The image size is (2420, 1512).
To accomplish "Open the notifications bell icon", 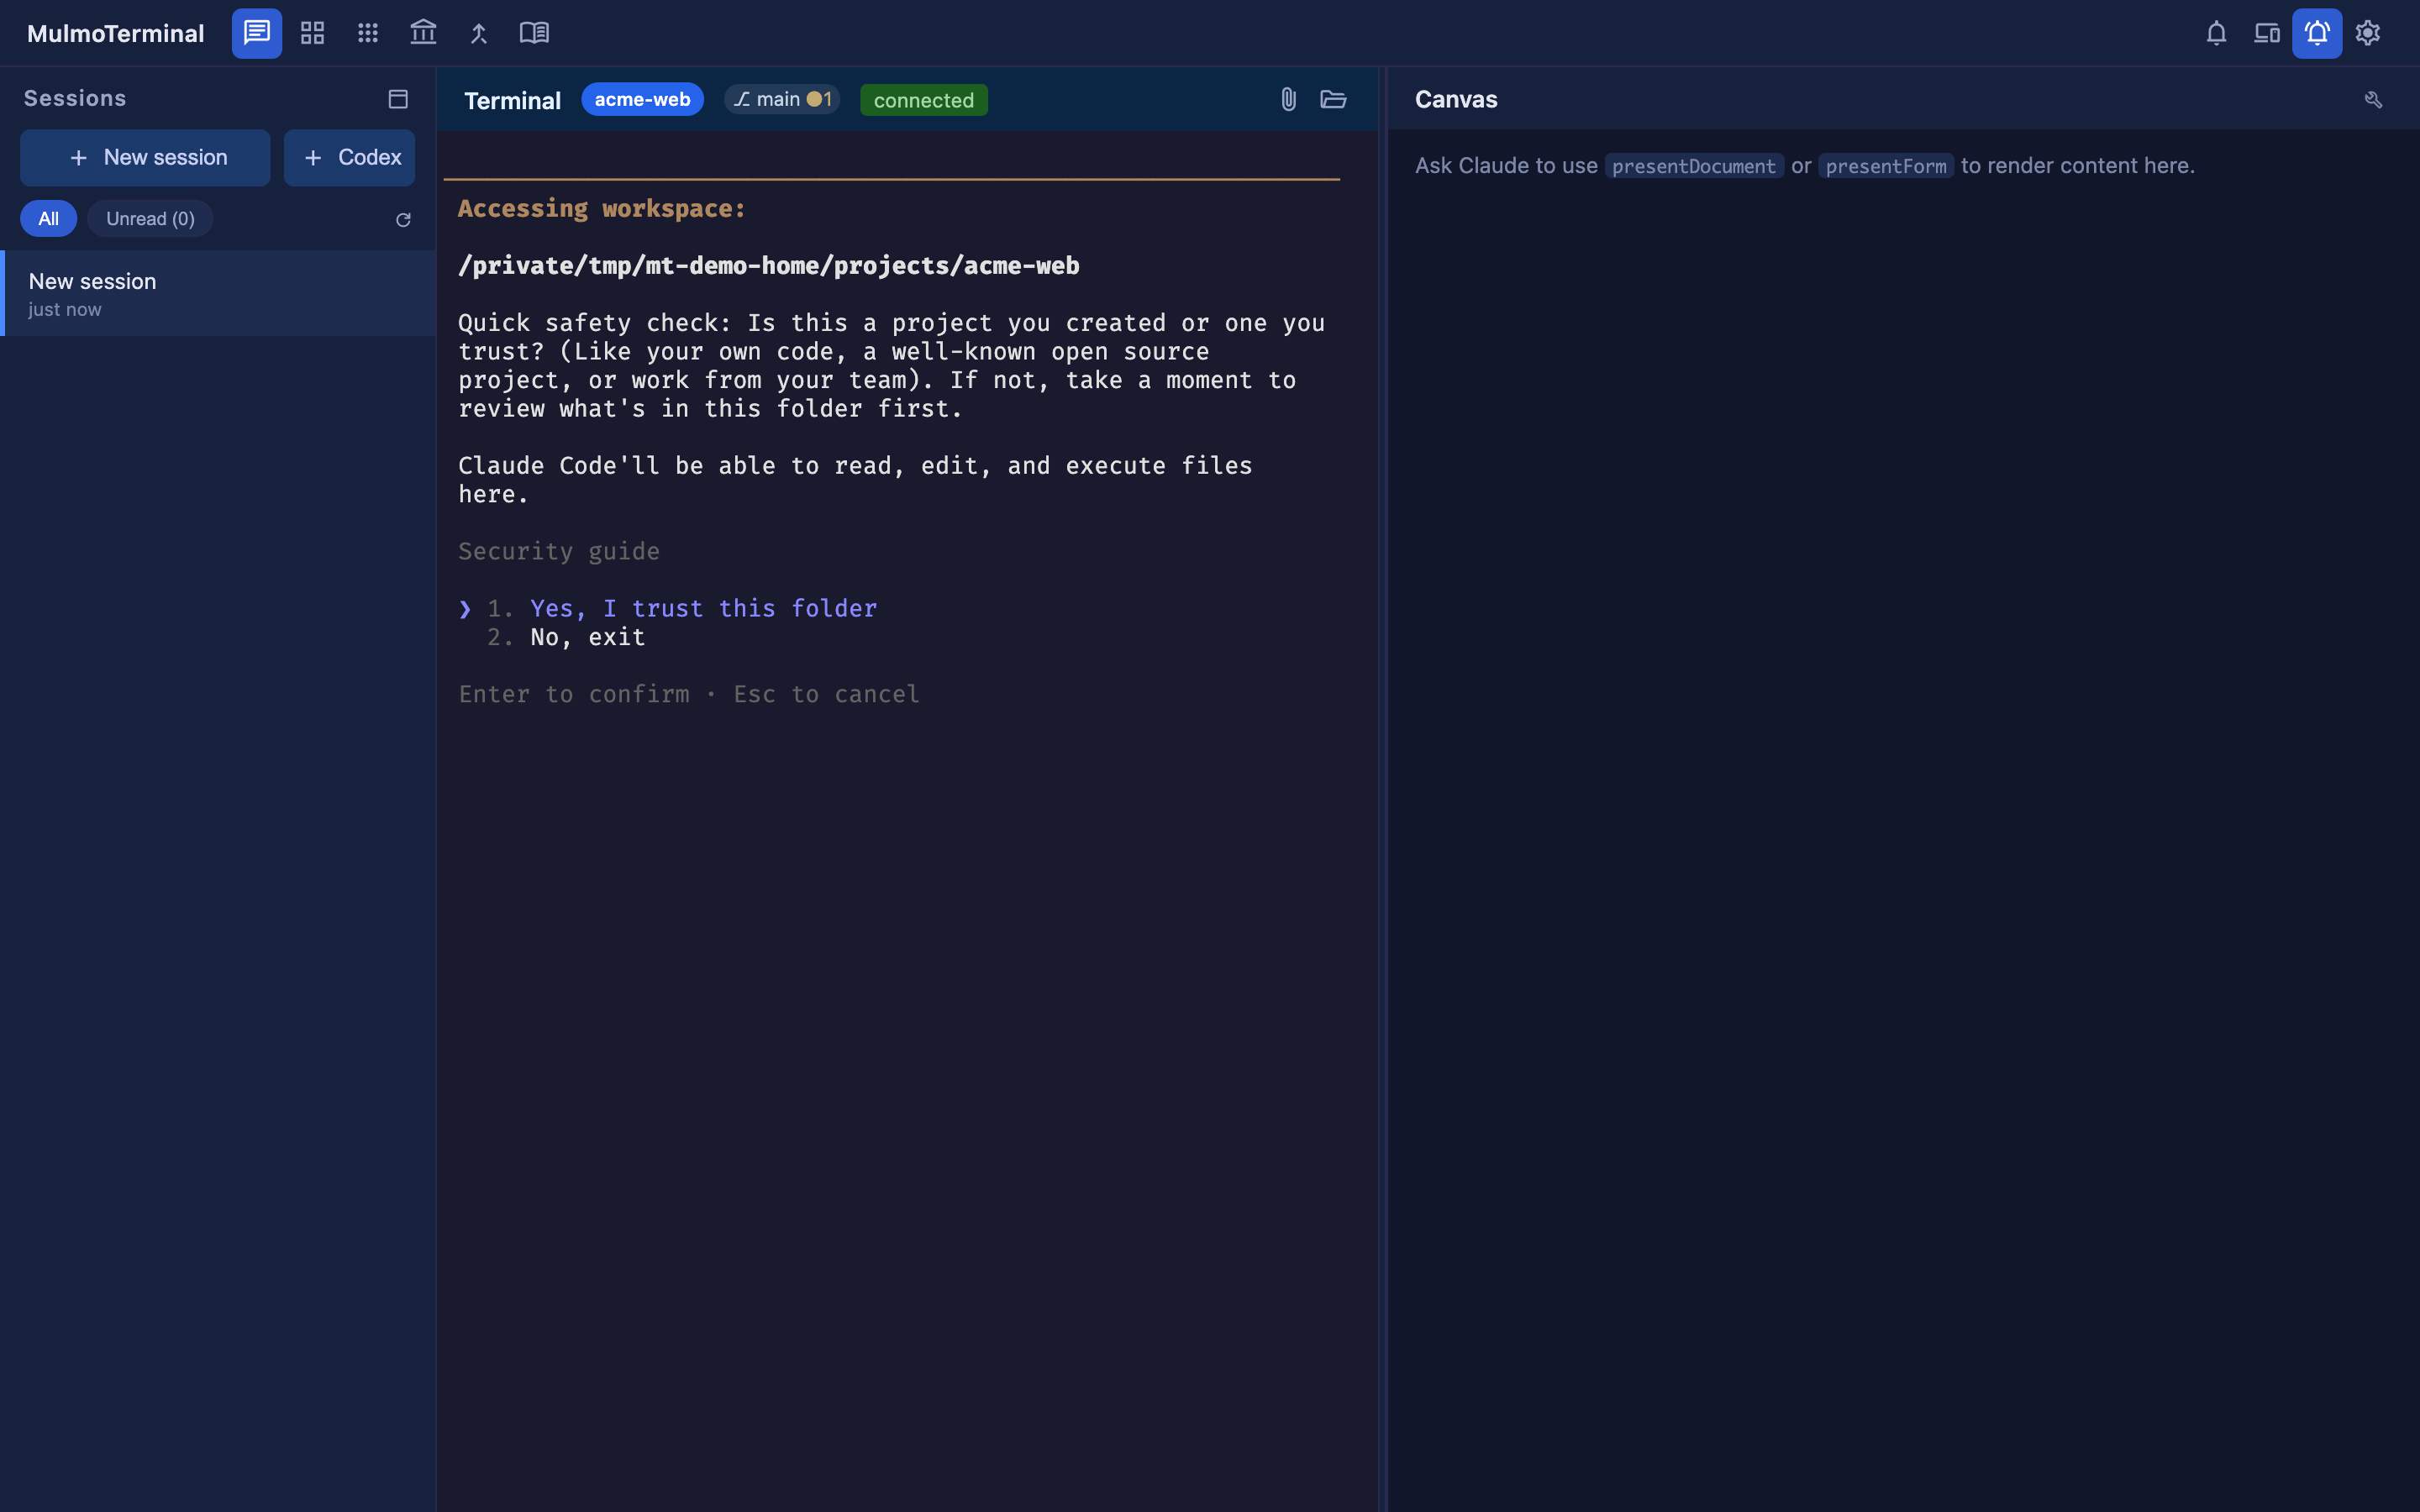I will tap(2216, 33).
